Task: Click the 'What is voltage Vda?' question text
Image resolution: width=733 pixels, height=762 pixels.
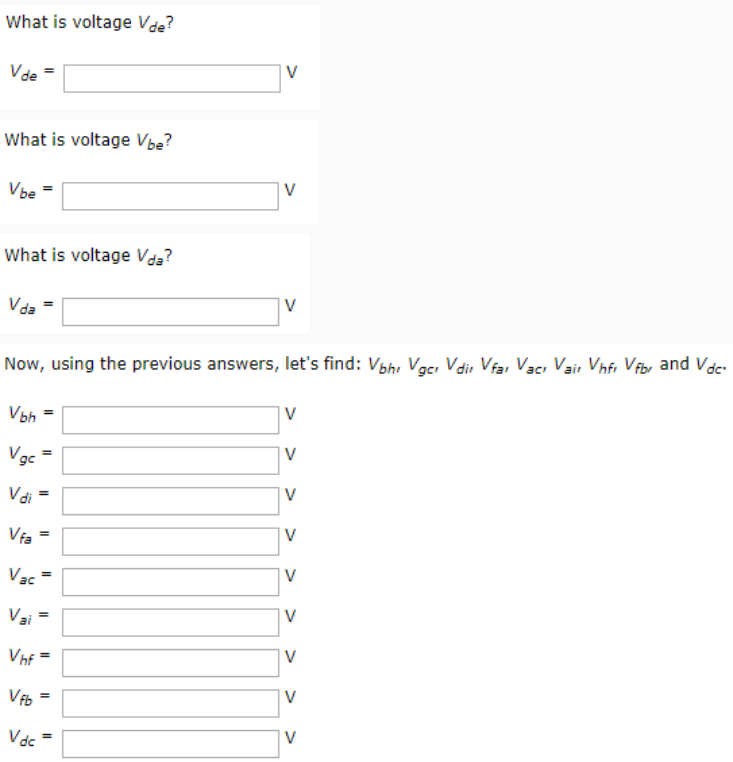Action: pos(88,256)
